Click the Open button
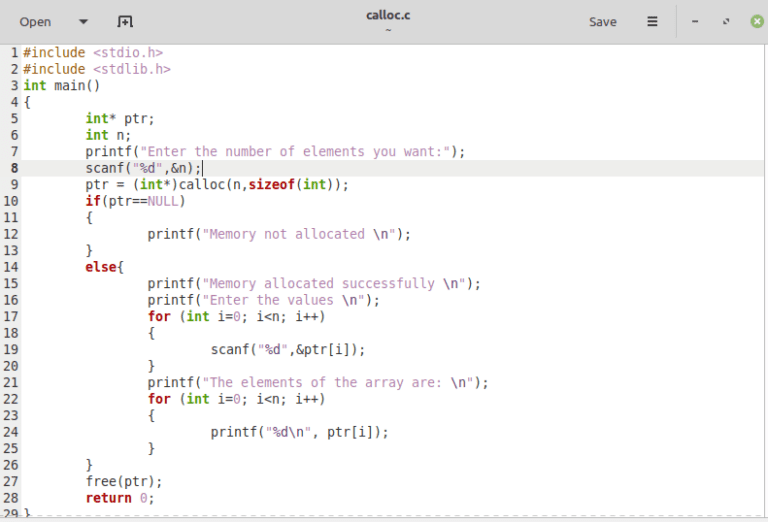This screenshot has height=522, width=768. point(35,22)
